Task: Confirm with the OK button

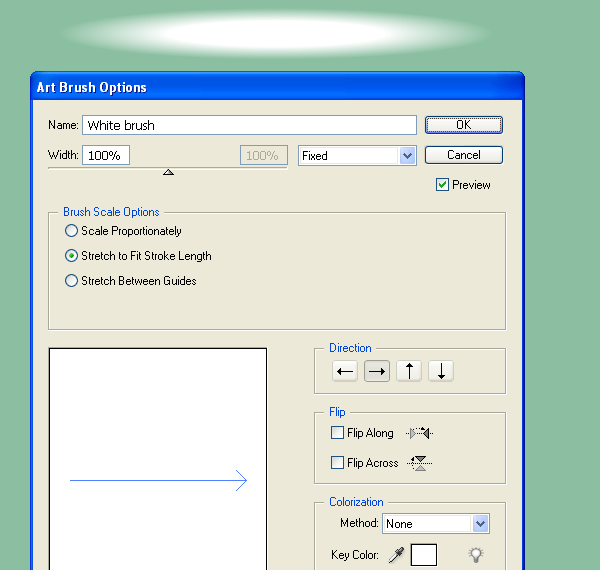Action: 464,125
